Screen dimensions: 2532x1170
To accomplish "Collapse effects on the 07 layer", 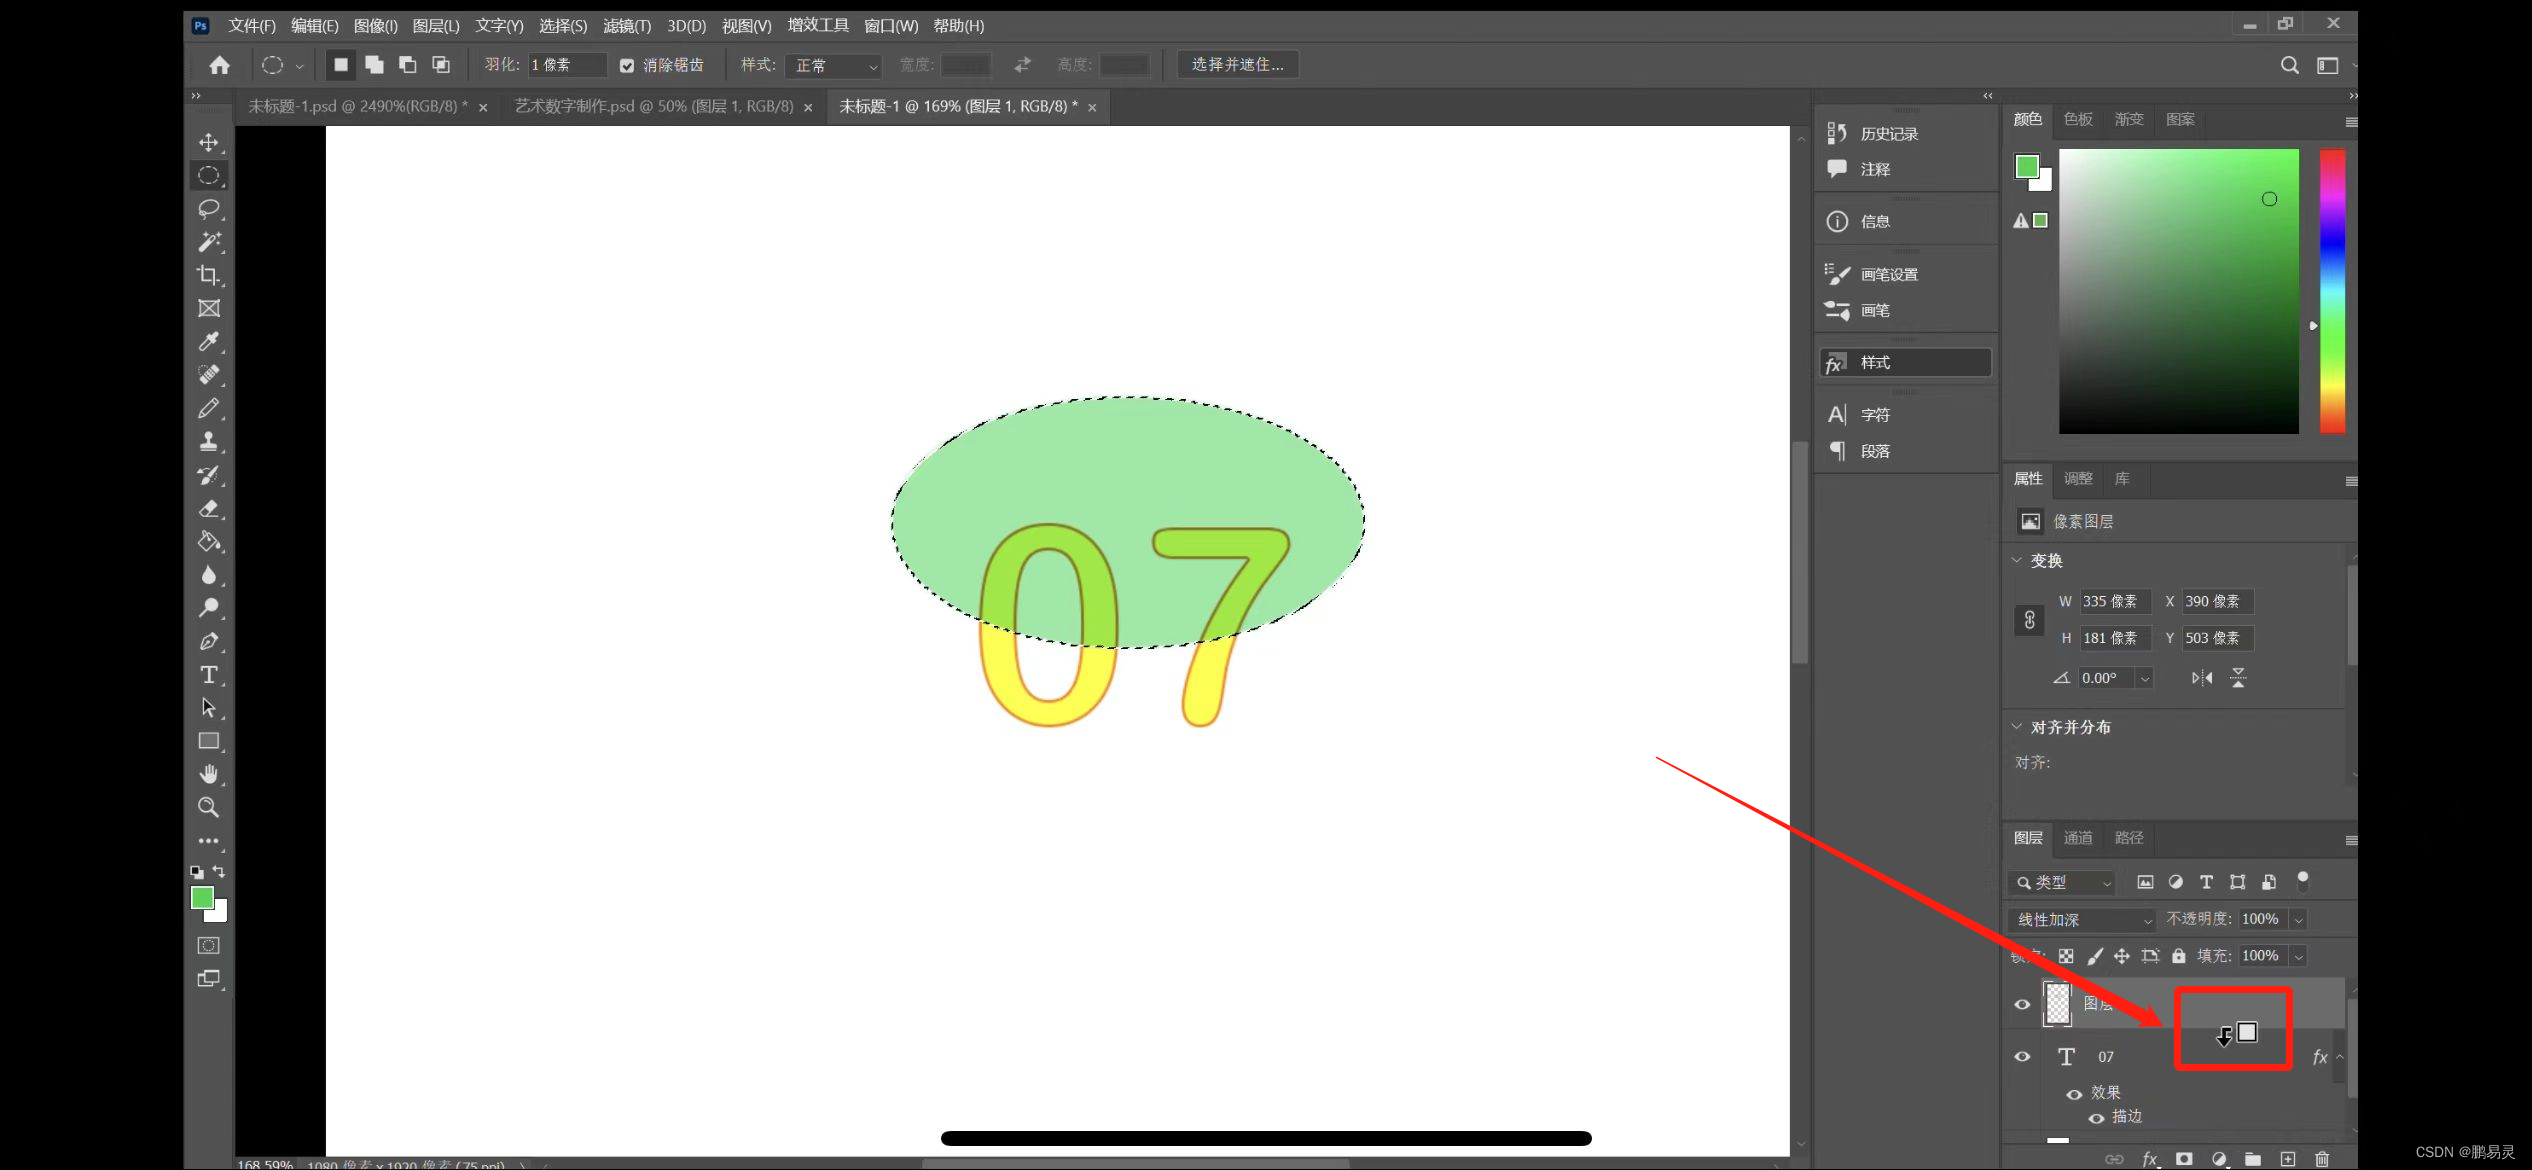I will point(2339,1057).
